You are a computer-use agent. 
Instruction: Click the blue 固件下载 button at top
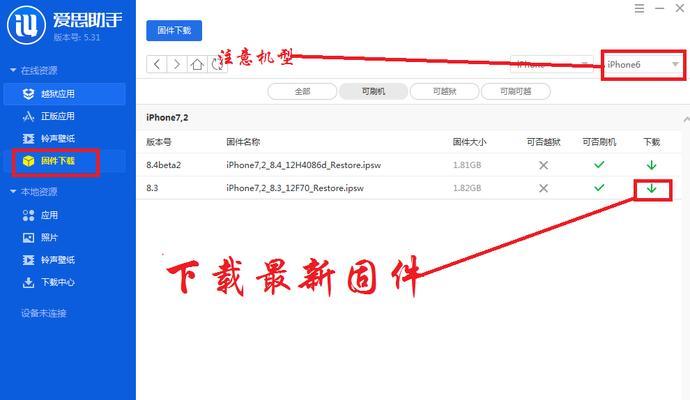[x=174, y=30]
